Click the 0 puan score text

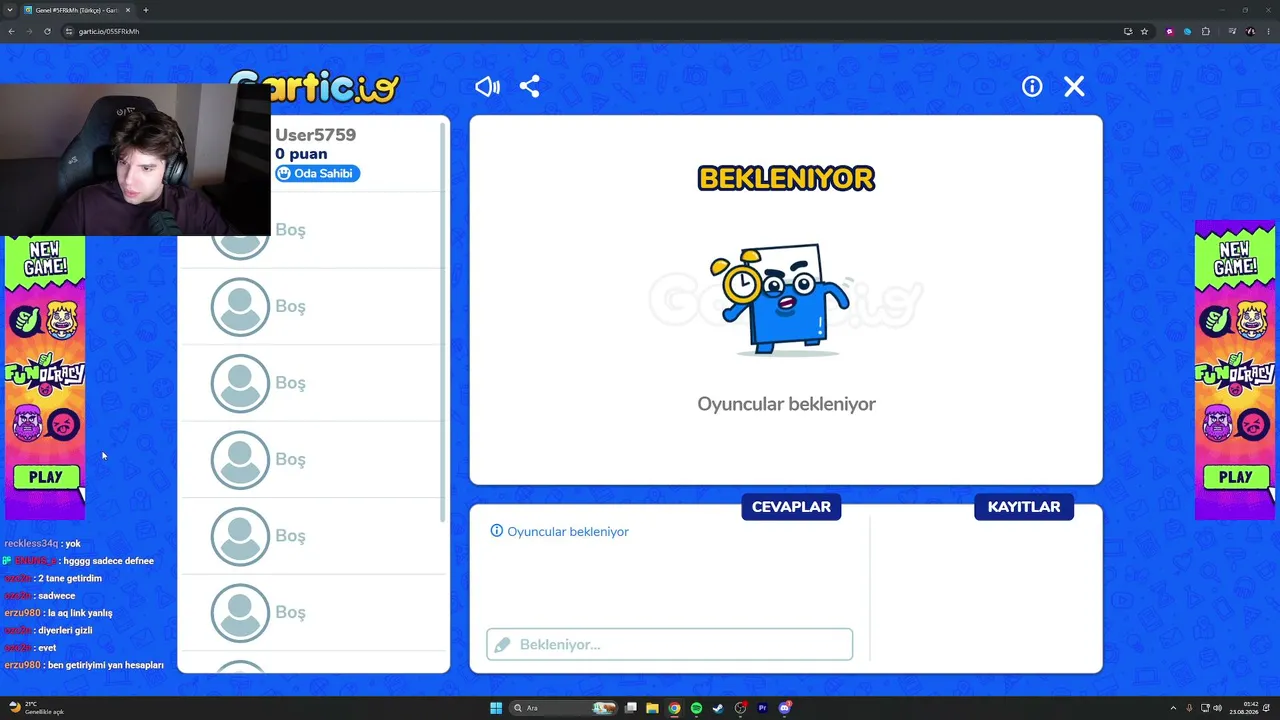point(301,154)
